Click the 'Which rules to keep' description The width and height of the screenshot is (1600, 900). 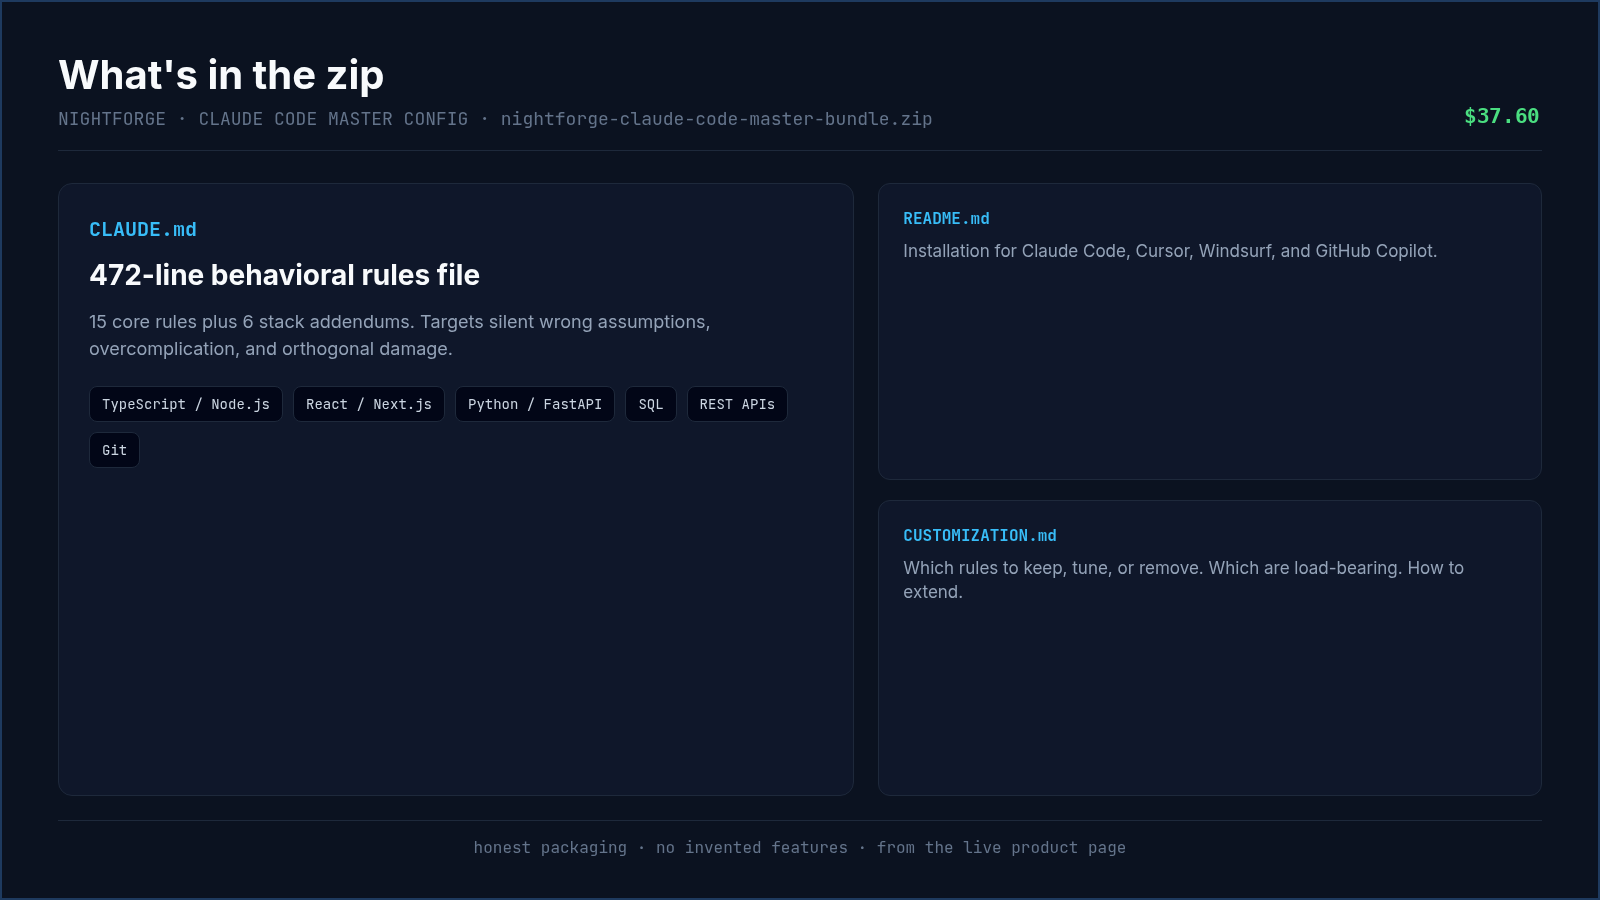[x=1183, y=580]
